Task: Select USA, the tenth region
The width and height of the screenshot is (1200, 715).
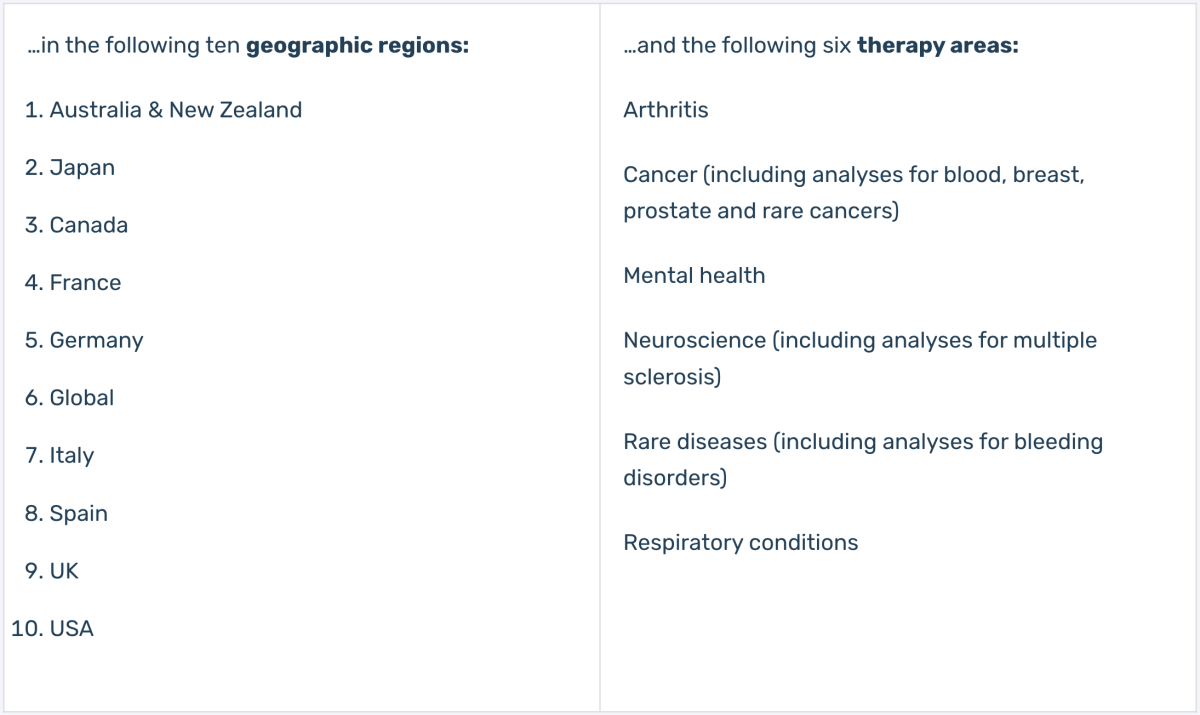Action: [x=52, y=629]
